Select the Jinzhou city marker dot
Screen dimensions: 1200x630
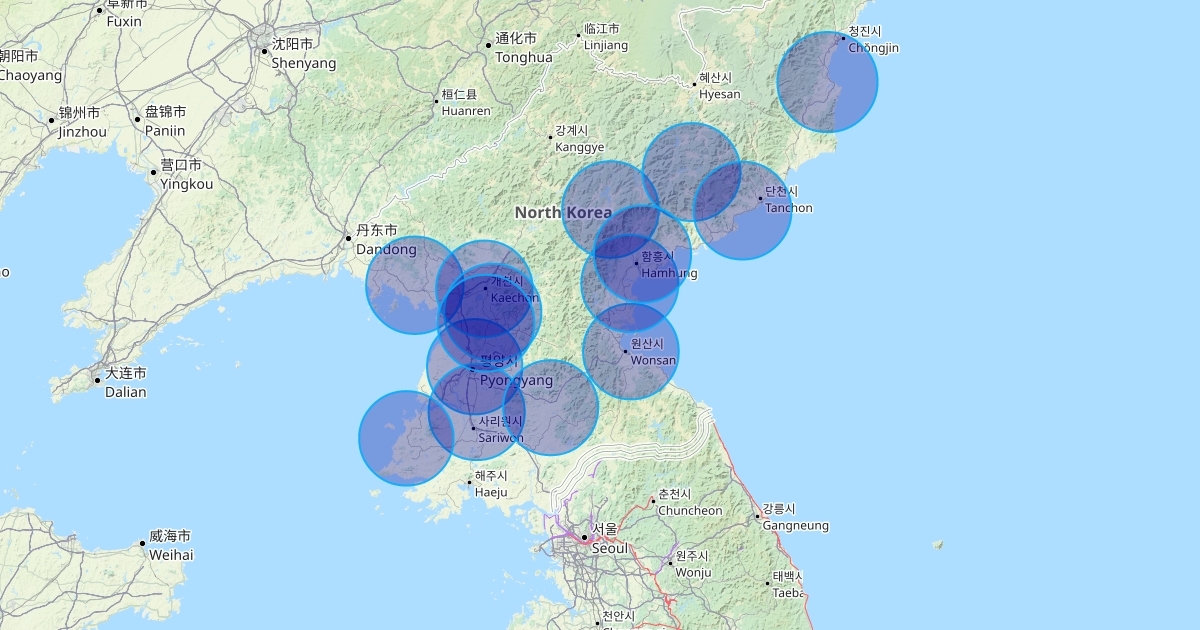pyautogui.click(x=52, y=121)
